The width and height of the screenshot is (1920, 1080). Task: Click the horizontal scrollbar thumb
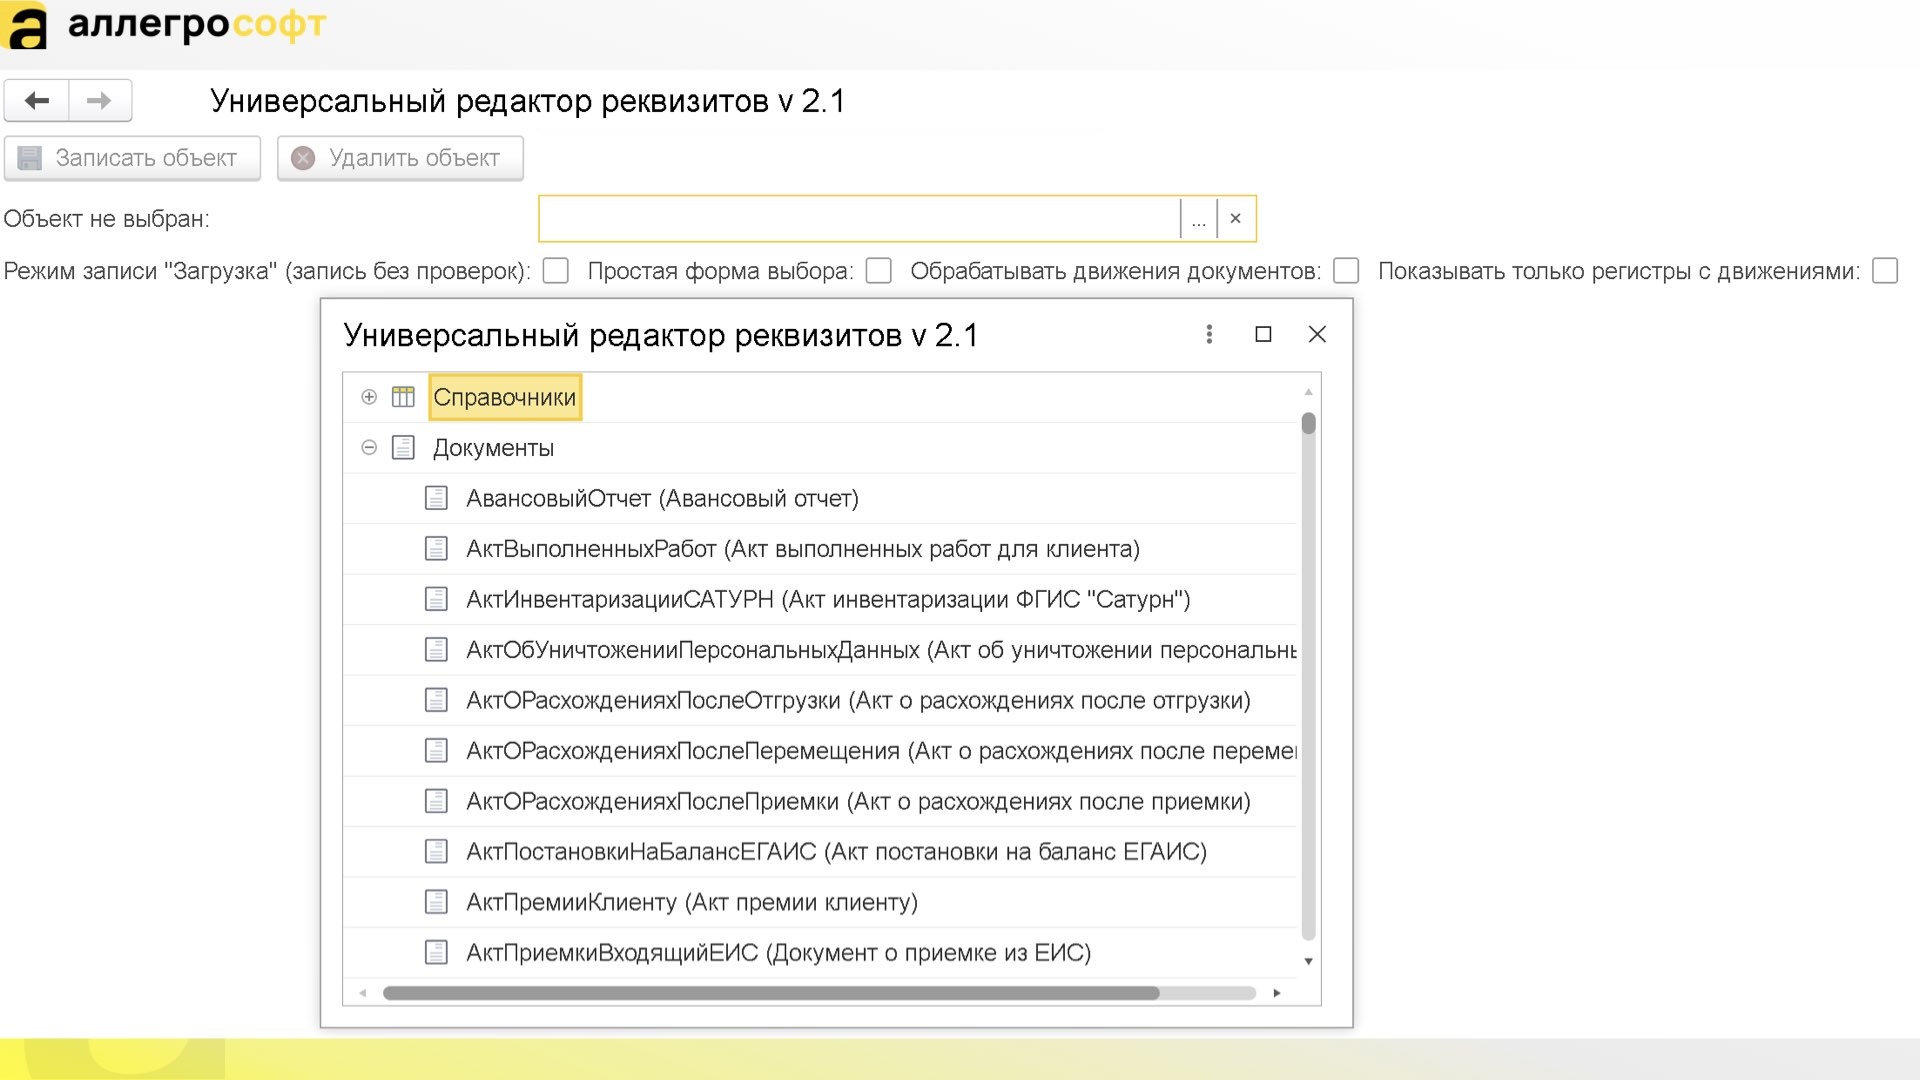[770, 993]
